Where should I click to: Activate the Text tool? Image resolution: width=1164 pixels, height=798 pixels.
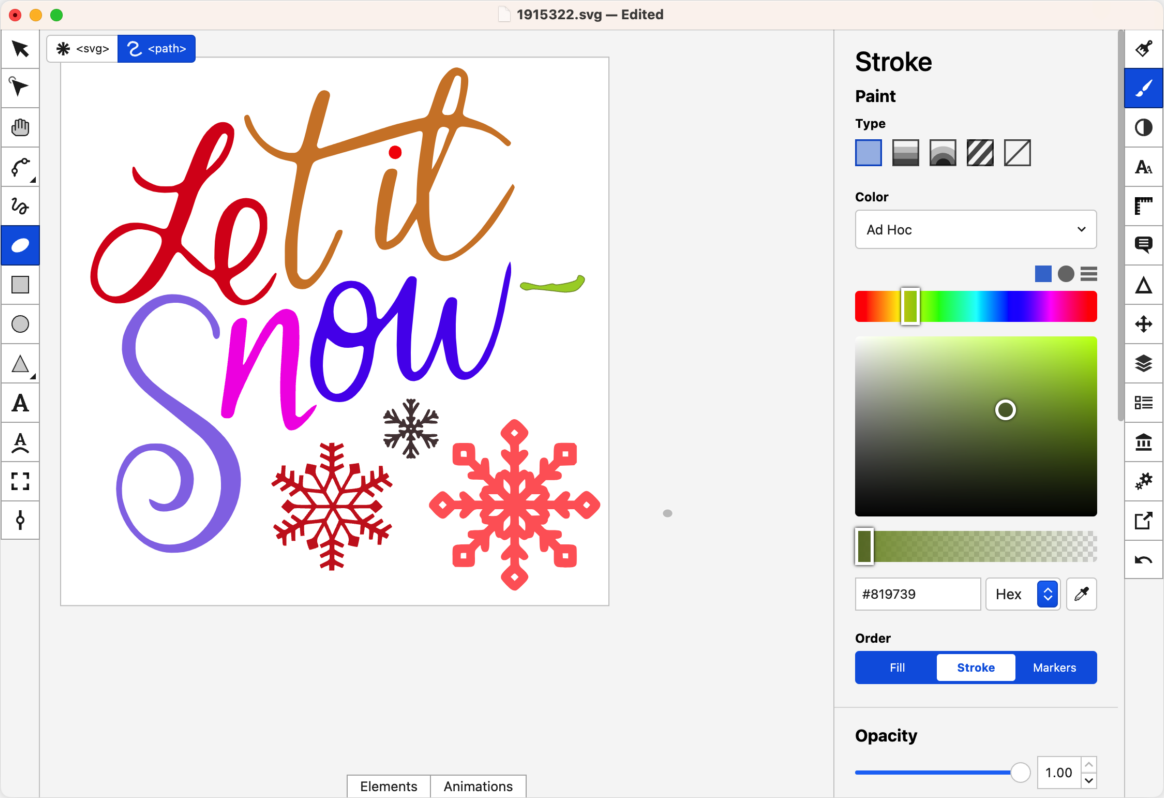20,403
